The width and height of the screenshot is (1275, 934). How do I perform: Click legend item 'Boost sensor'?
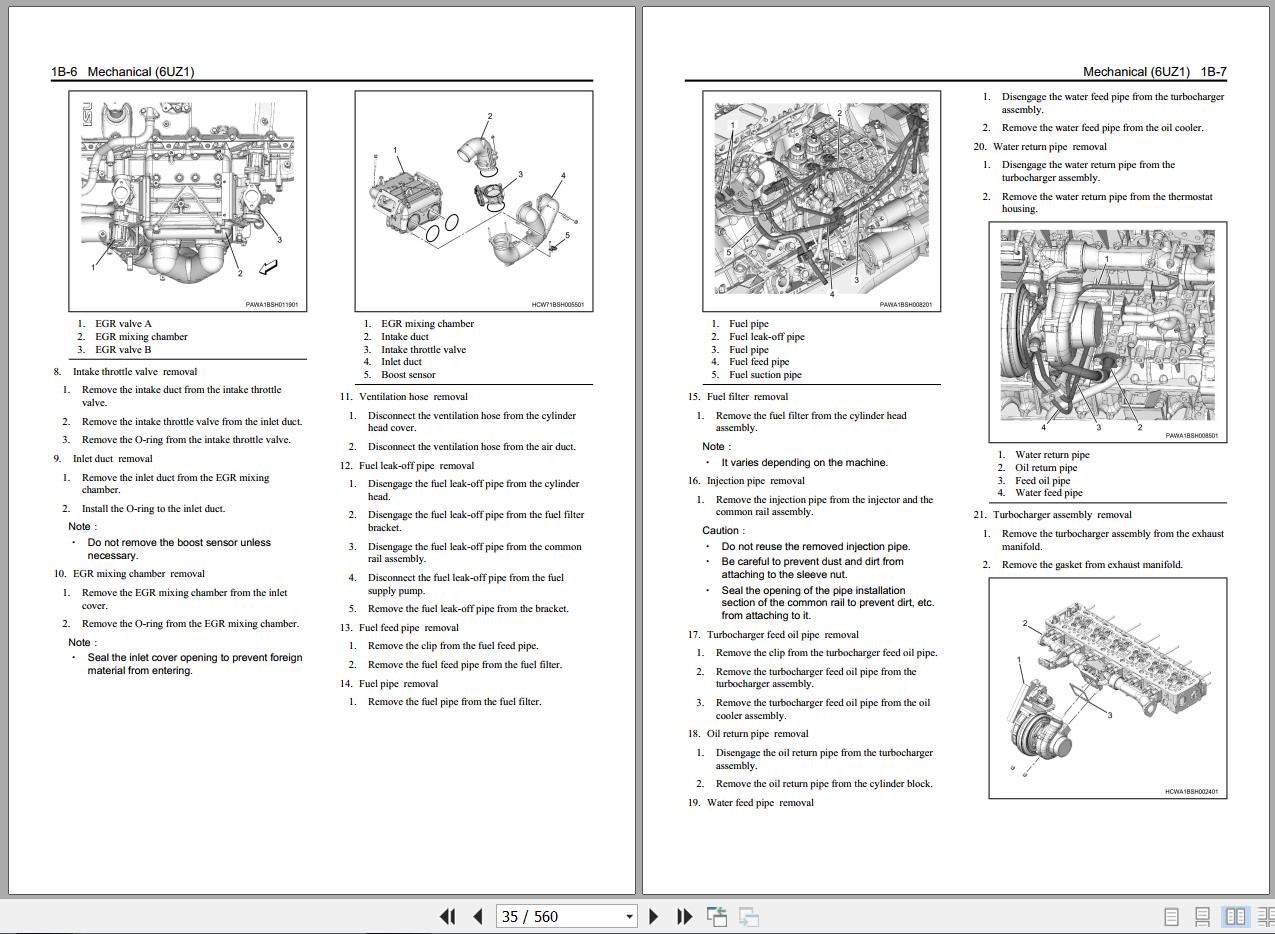[408, 375]
